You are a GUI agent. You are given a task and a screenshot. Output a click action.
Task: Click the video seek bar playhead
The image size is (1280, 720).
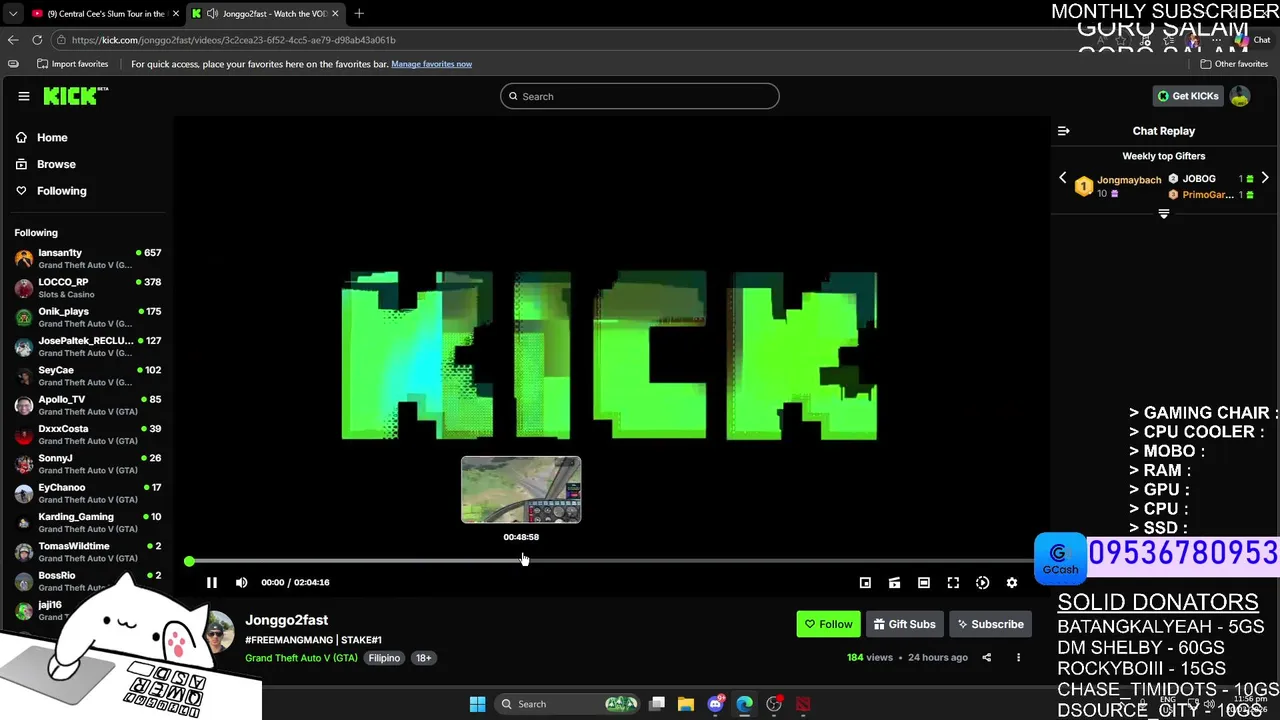(189, 561)
